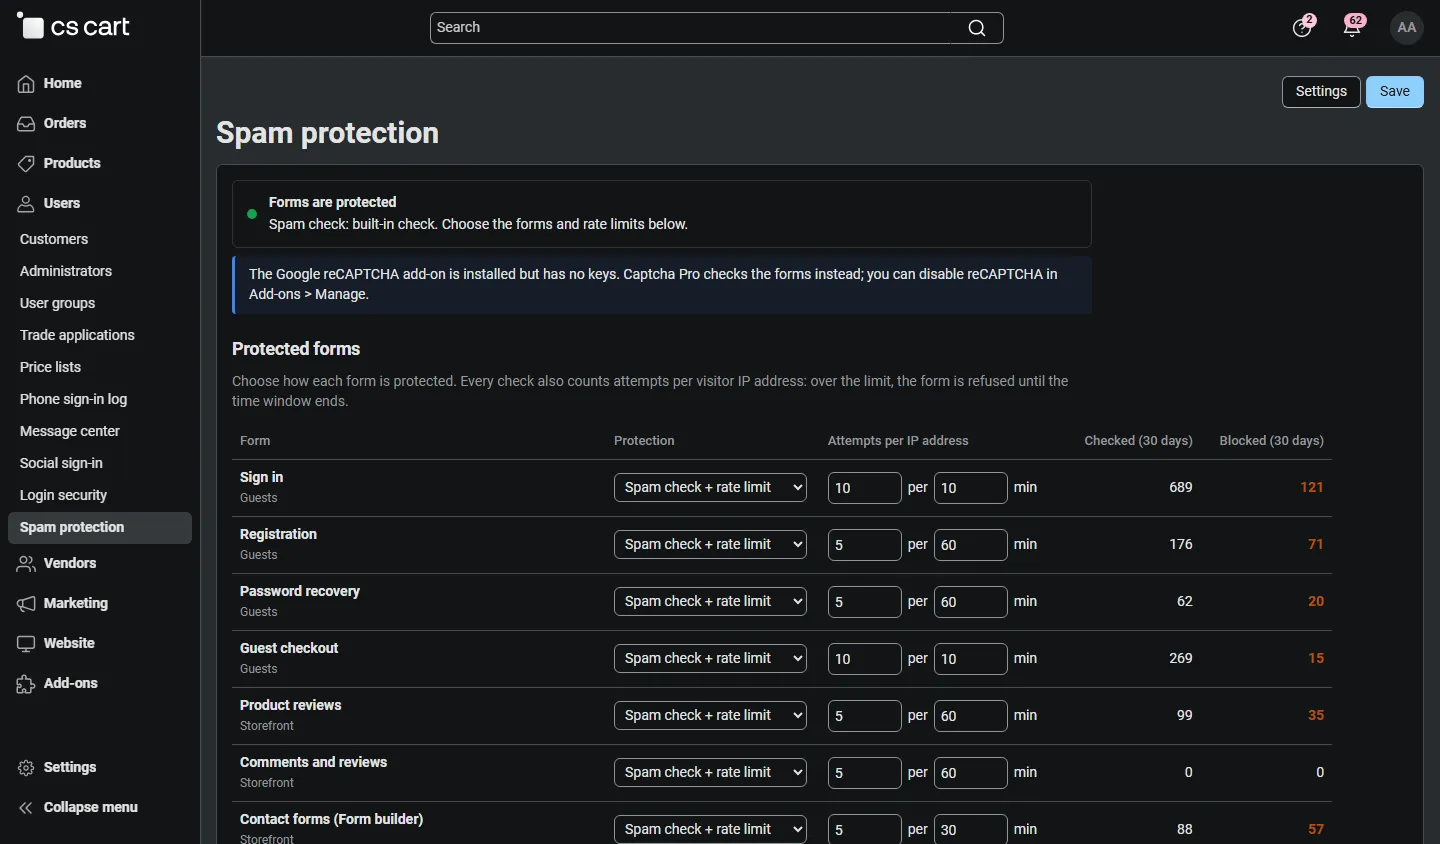
Task: Click Sign in blocked count 121
Action: tap(1312, 488)
